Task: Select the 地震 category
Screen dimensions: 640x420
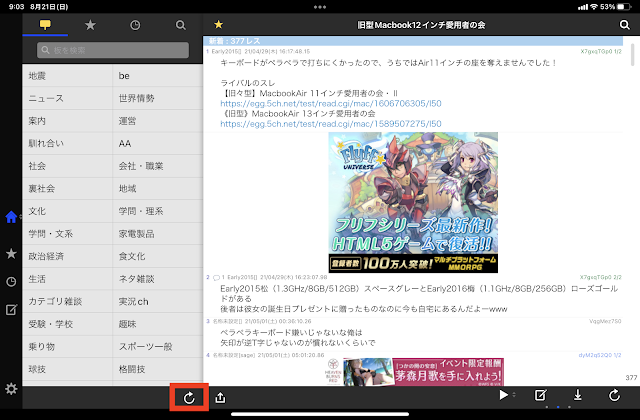Action: (x=67, y=76)
